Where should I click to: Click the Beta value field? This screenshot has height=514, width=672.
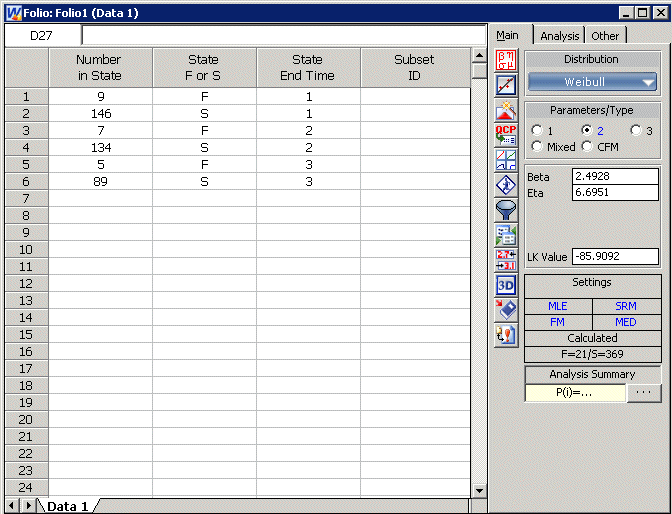click(x=614, y=176)
